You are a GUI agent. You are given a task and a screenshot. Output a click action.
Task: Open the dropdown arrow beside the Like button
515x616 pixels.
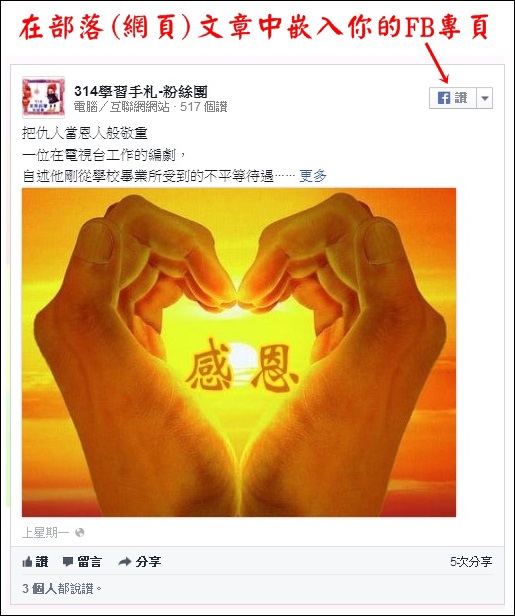[485, 97]
